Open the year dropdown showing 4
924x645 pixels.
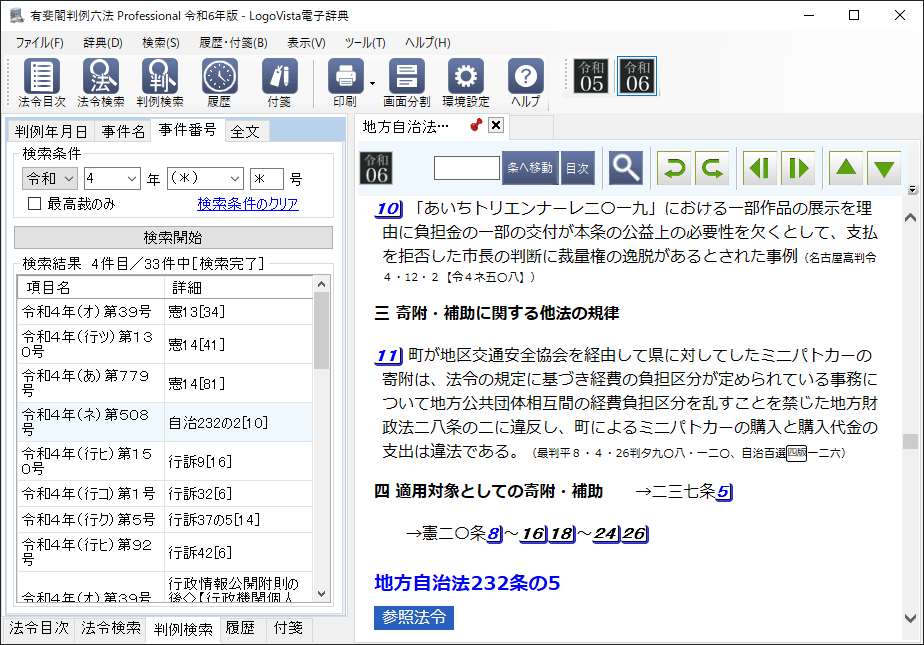pos(112,178)
